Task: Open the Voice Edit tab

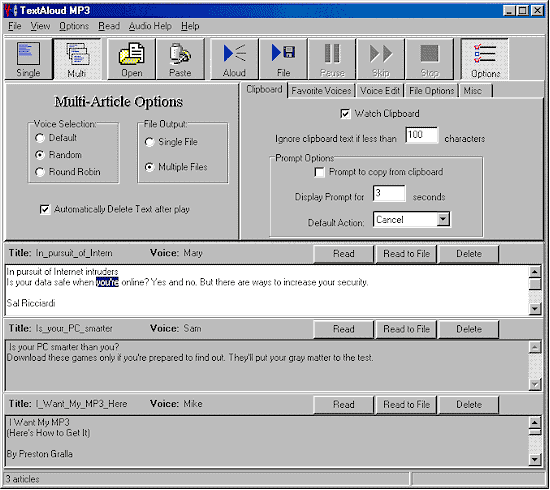Action: [380, 91]
